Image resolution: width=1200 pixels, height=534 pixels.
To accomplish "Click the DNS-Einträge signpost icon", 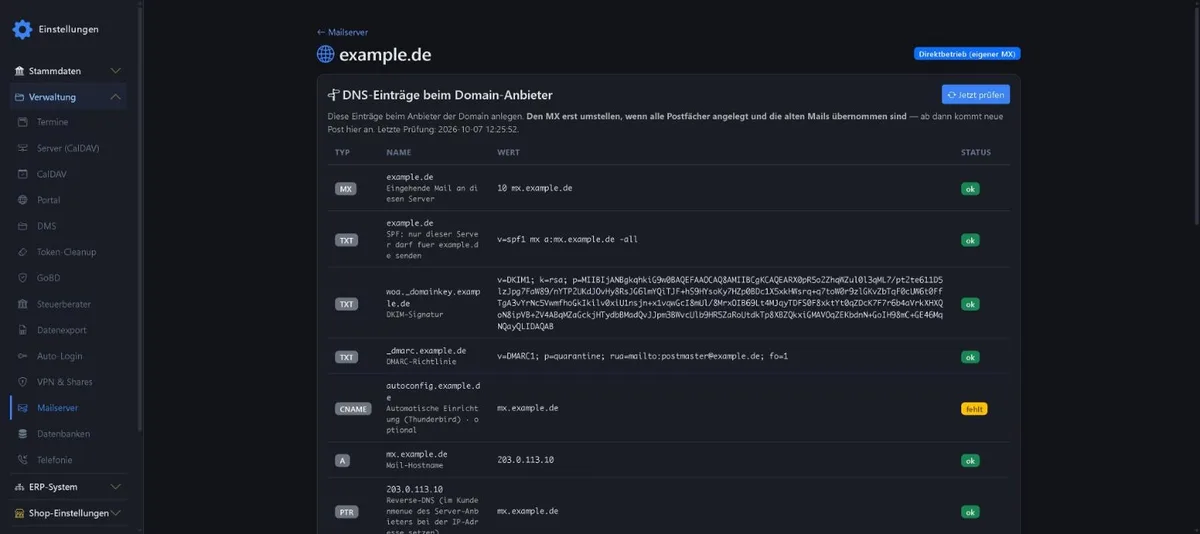I will 334,95.
